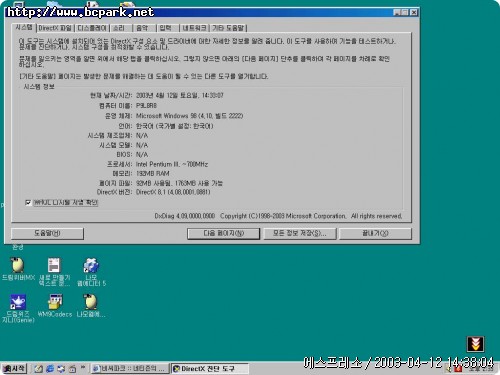Click the Intel Pentium III ~700MHz processor value
500x375 pixels.
tap(172, 164)
